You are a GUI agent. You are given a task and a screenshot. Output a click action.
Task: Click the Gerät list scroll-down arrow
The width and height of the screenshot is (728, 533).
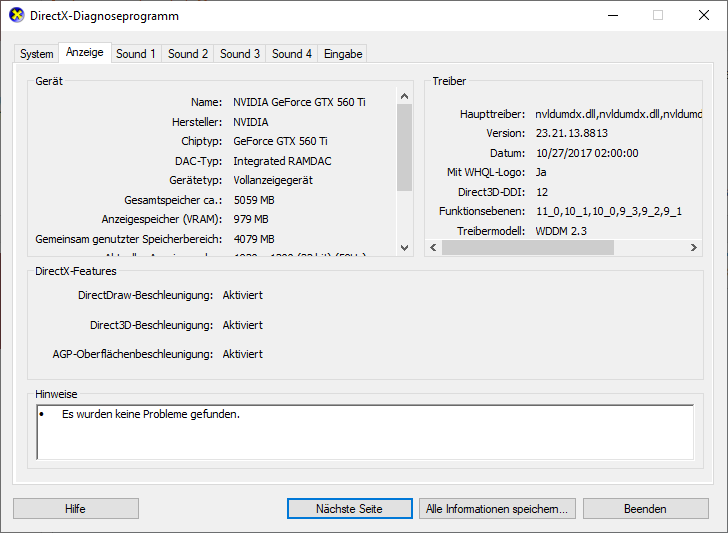[x=404, y=247]
